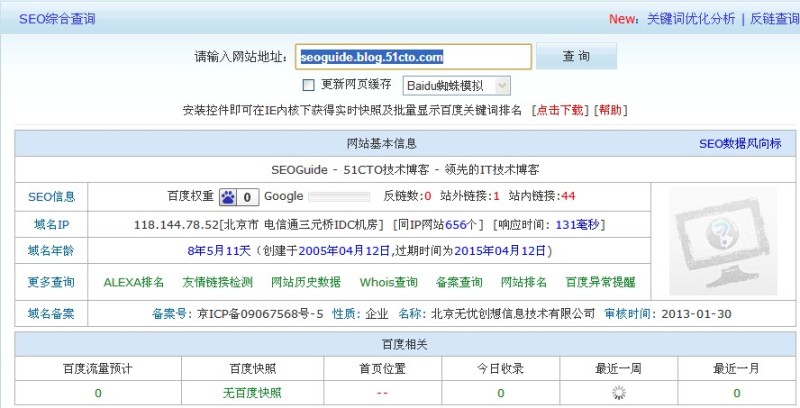This screenshot has width=800, height=408.
Task: Click the 站内链接 value 44
Action: 568,196
